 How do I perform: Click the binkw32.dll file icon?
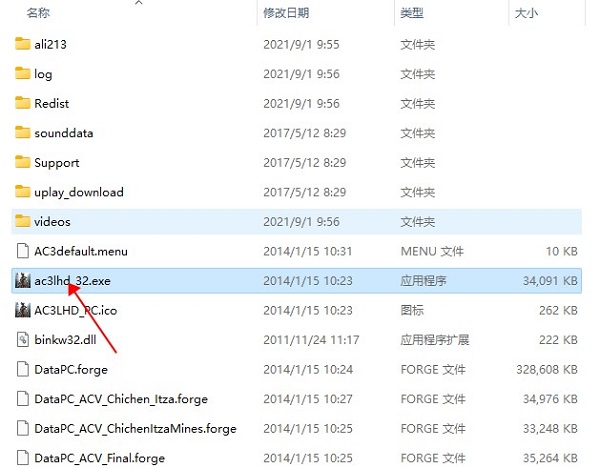[x=24, y=340]
